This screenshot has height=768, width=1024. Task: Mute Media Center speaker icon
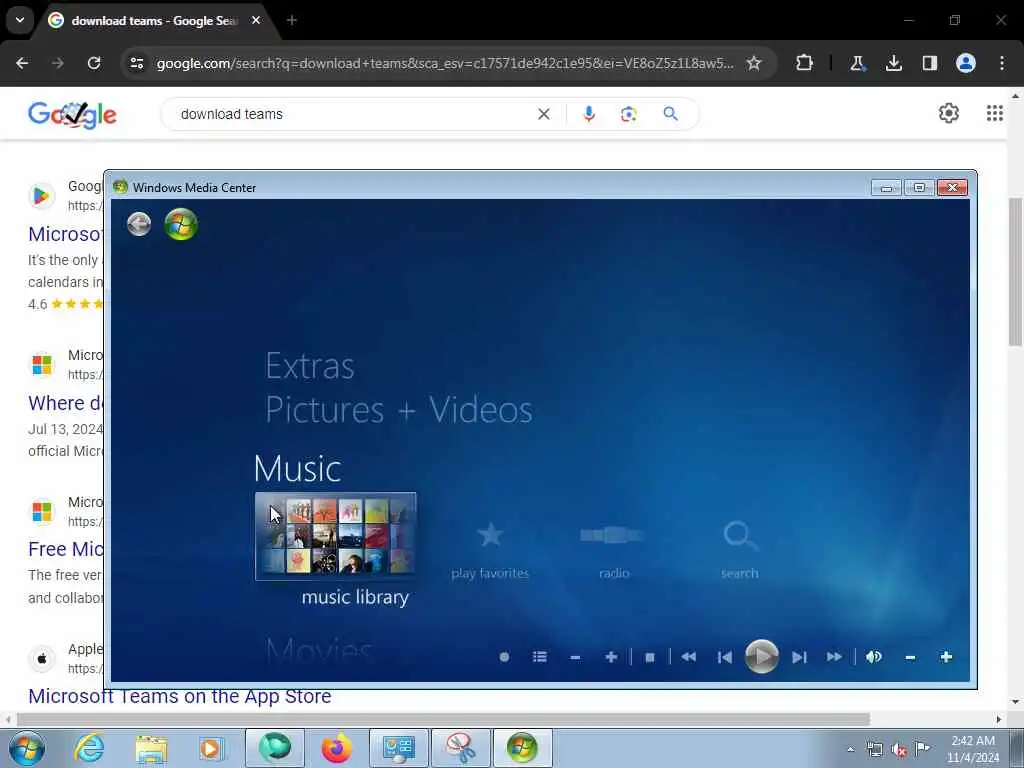tap(874, 657)
